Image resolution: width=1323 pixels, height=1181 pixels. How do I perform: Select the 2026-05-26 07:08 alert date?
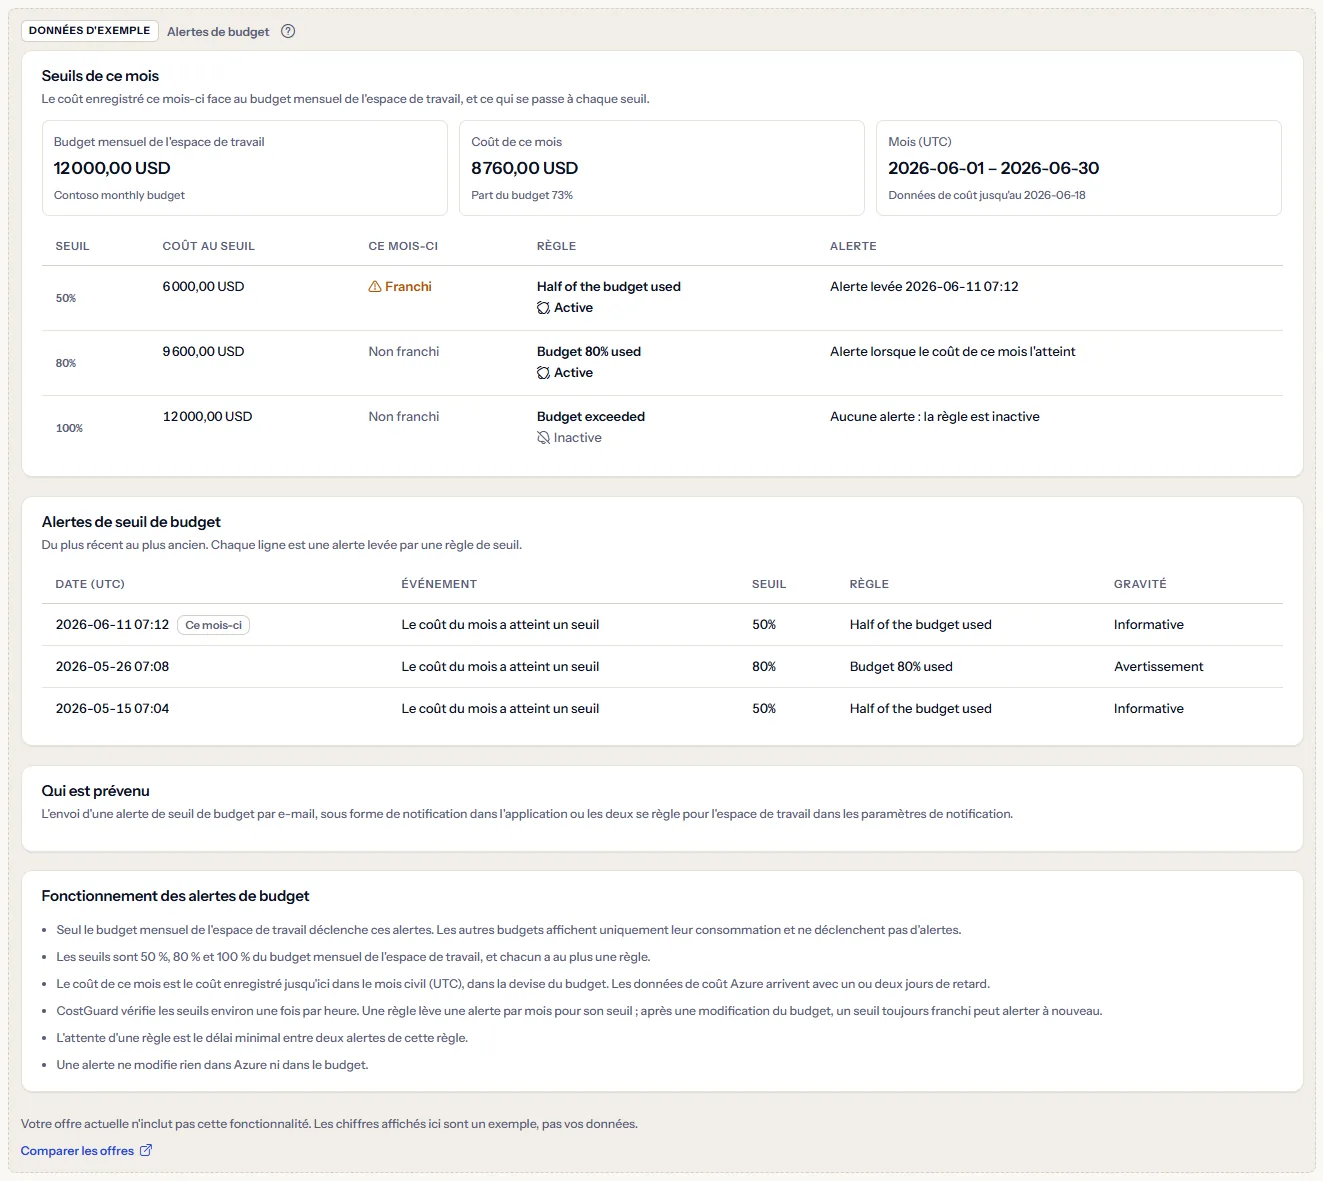(112, 667)
